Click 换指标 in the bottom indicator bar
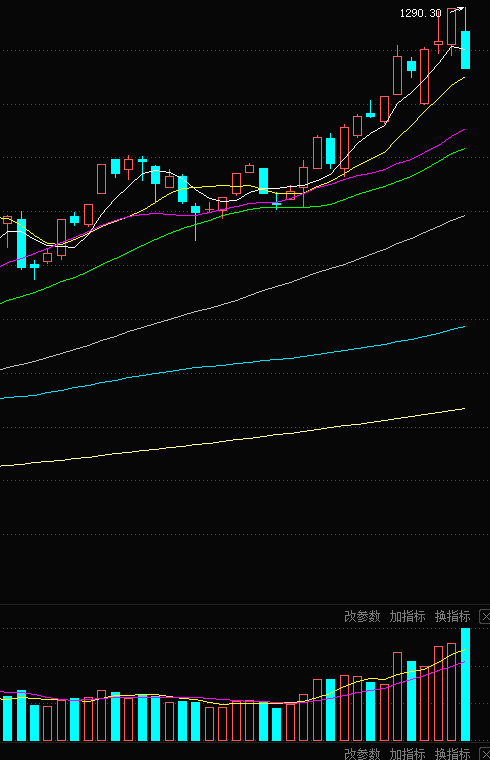The image size is (490, 760). pos(452,754)
